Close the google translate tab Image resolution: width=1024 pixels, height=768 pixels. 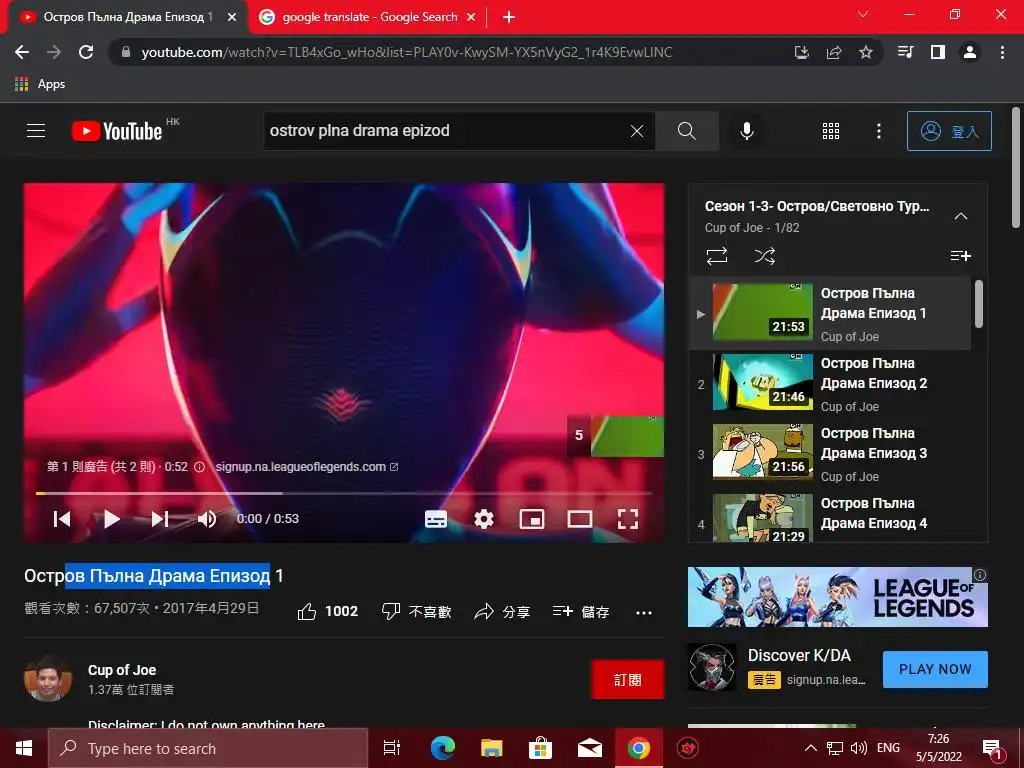click(x=471, y=17)
